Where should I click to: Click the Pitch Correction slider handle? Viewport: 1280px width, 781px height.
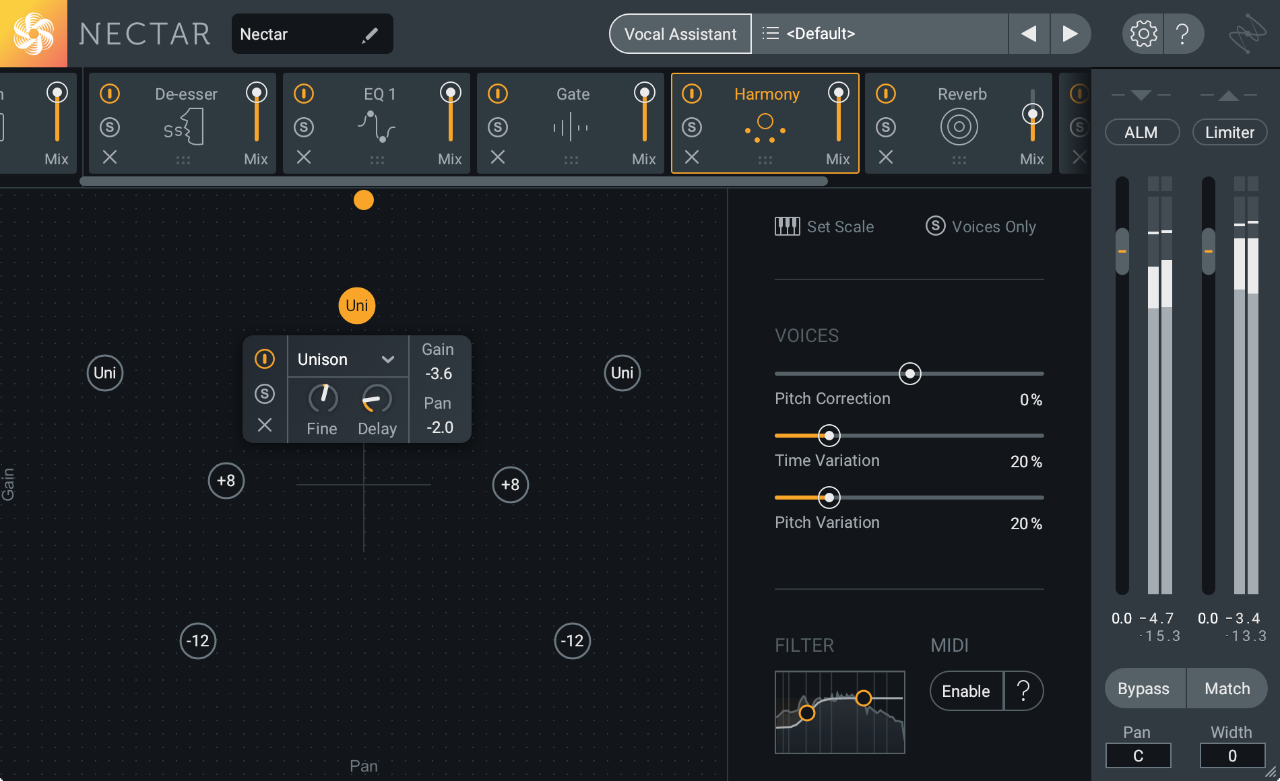909,374
